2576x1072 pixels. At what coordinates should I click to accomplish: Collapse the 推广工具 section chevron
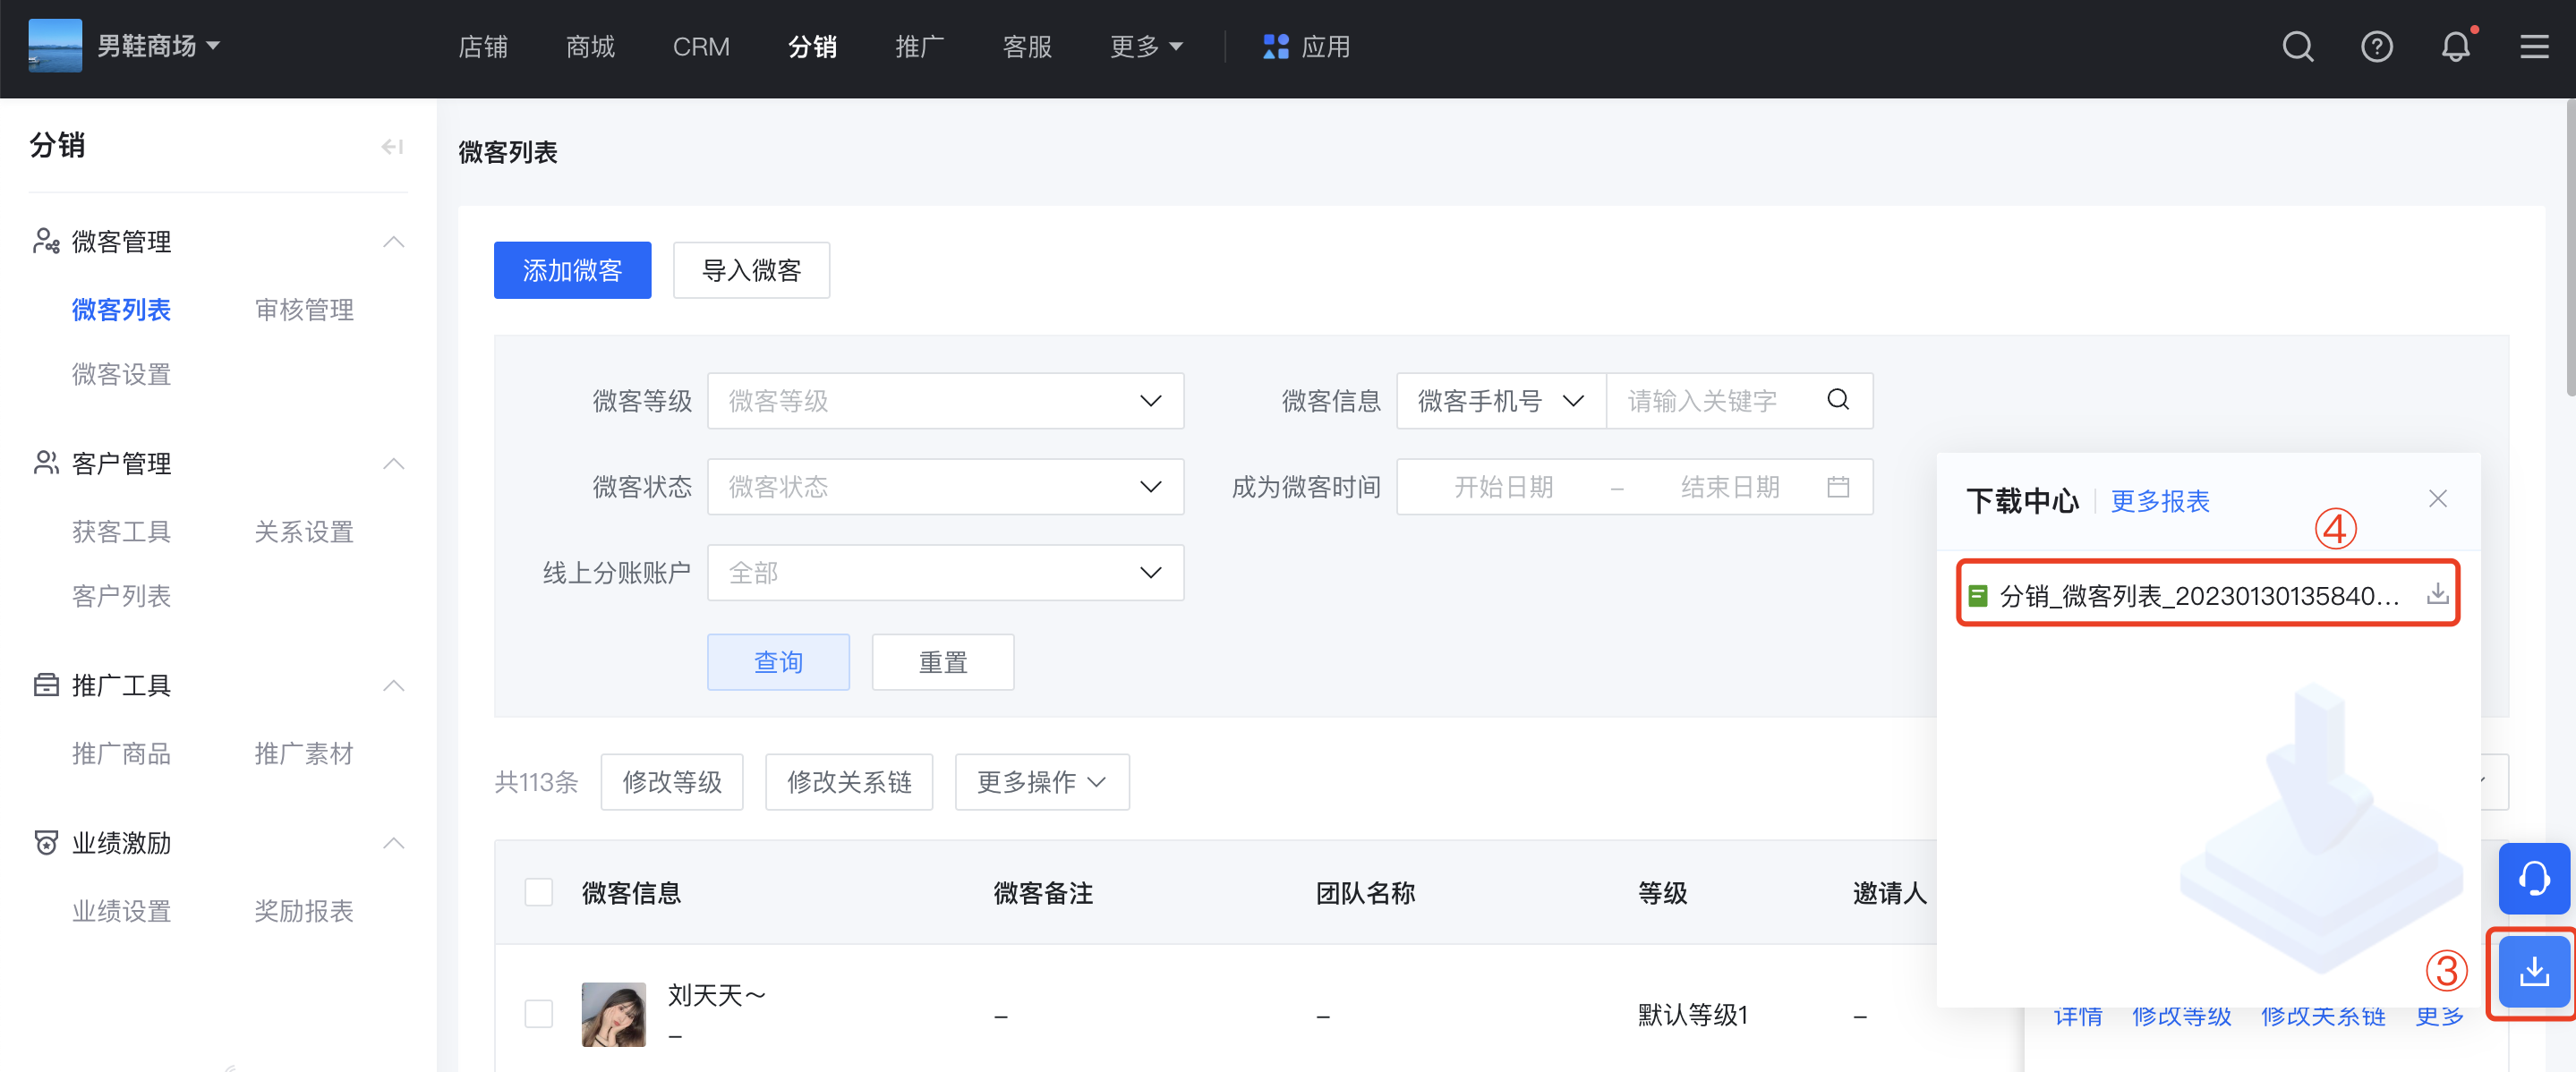tap(394, 685)
